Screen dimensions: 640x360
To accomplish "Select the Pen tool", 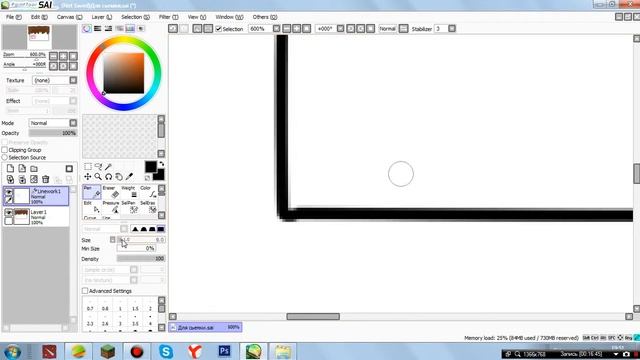I will pyautogui.click(x=92, y=192).
